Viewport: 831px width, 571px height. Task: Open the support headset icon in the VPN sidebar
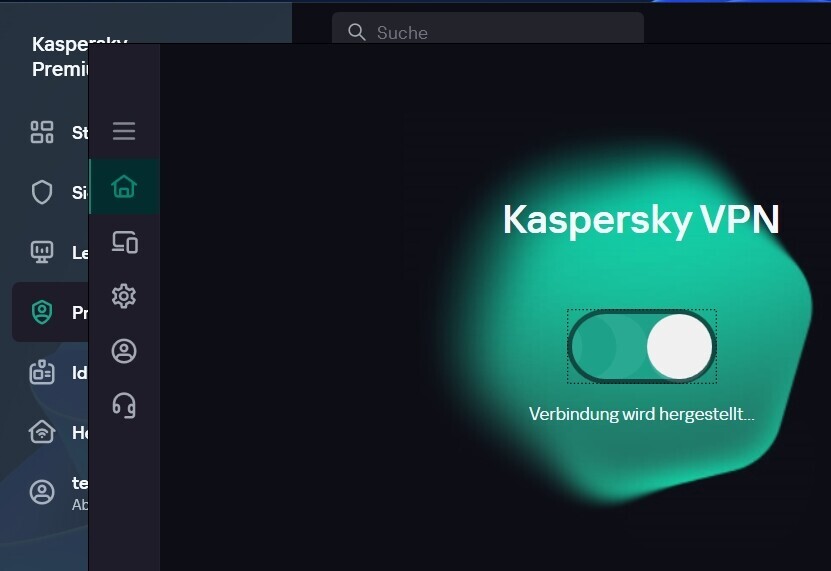(x=124, y=406)
